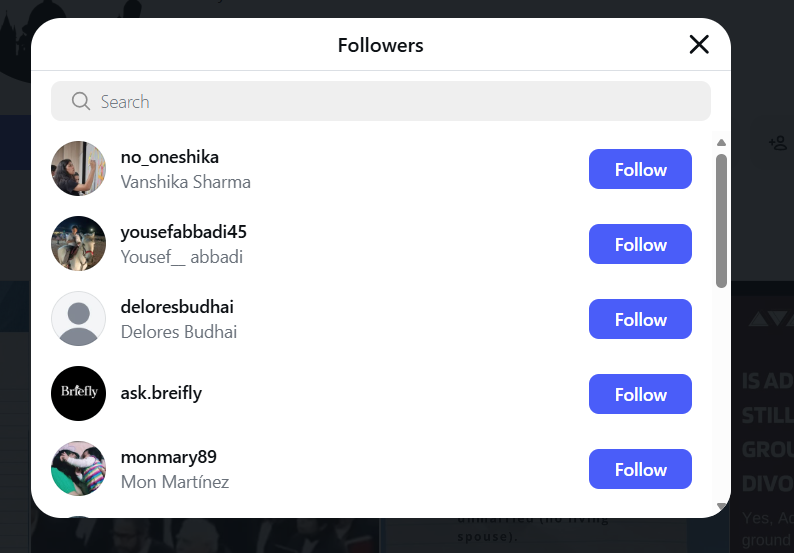Open the ask.breifly username link
This screenshot has height=553, width=794.
click(x=161, y=393)
